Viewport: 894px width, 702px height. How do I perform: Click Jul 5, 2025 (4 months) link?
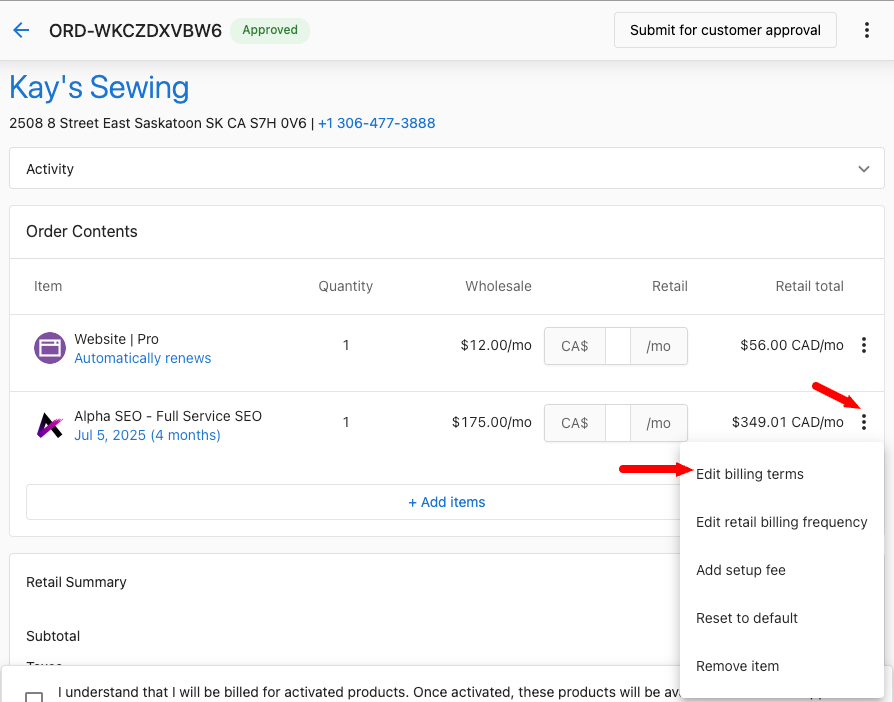(147, 435)
